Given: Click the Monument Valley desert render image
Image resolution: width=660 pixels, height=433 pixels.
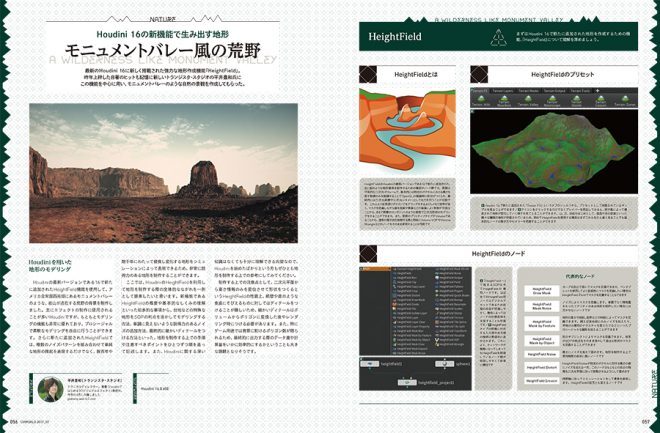Looking at the screenshot, I should coord(163,173).
